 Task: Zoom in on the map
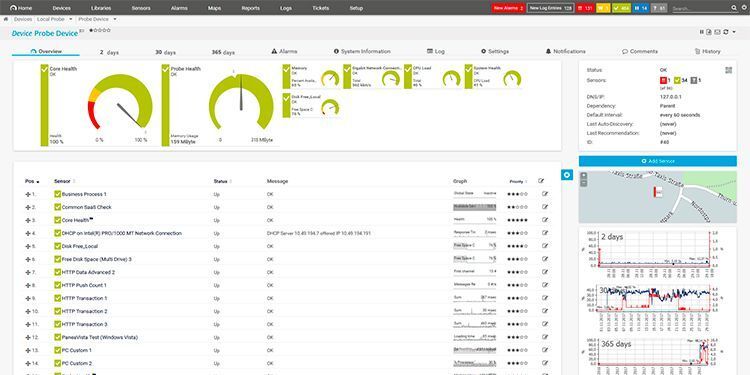pyautogui.click(x=584, y=176)
